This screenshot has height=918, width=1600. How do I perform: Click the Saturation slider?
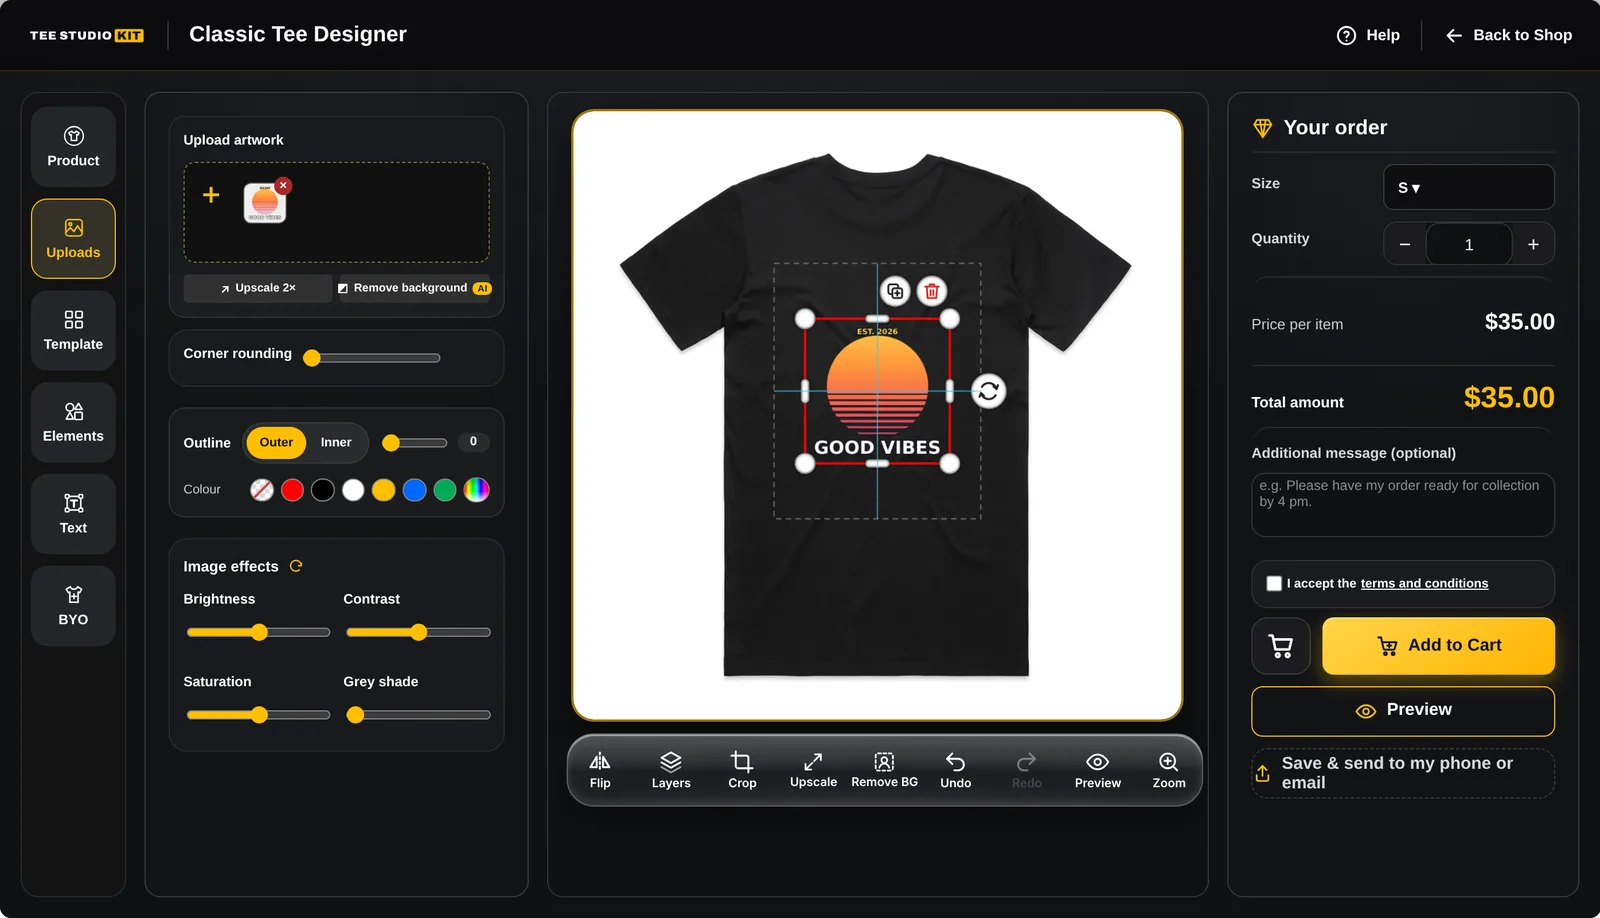click(x=259, y=715)
